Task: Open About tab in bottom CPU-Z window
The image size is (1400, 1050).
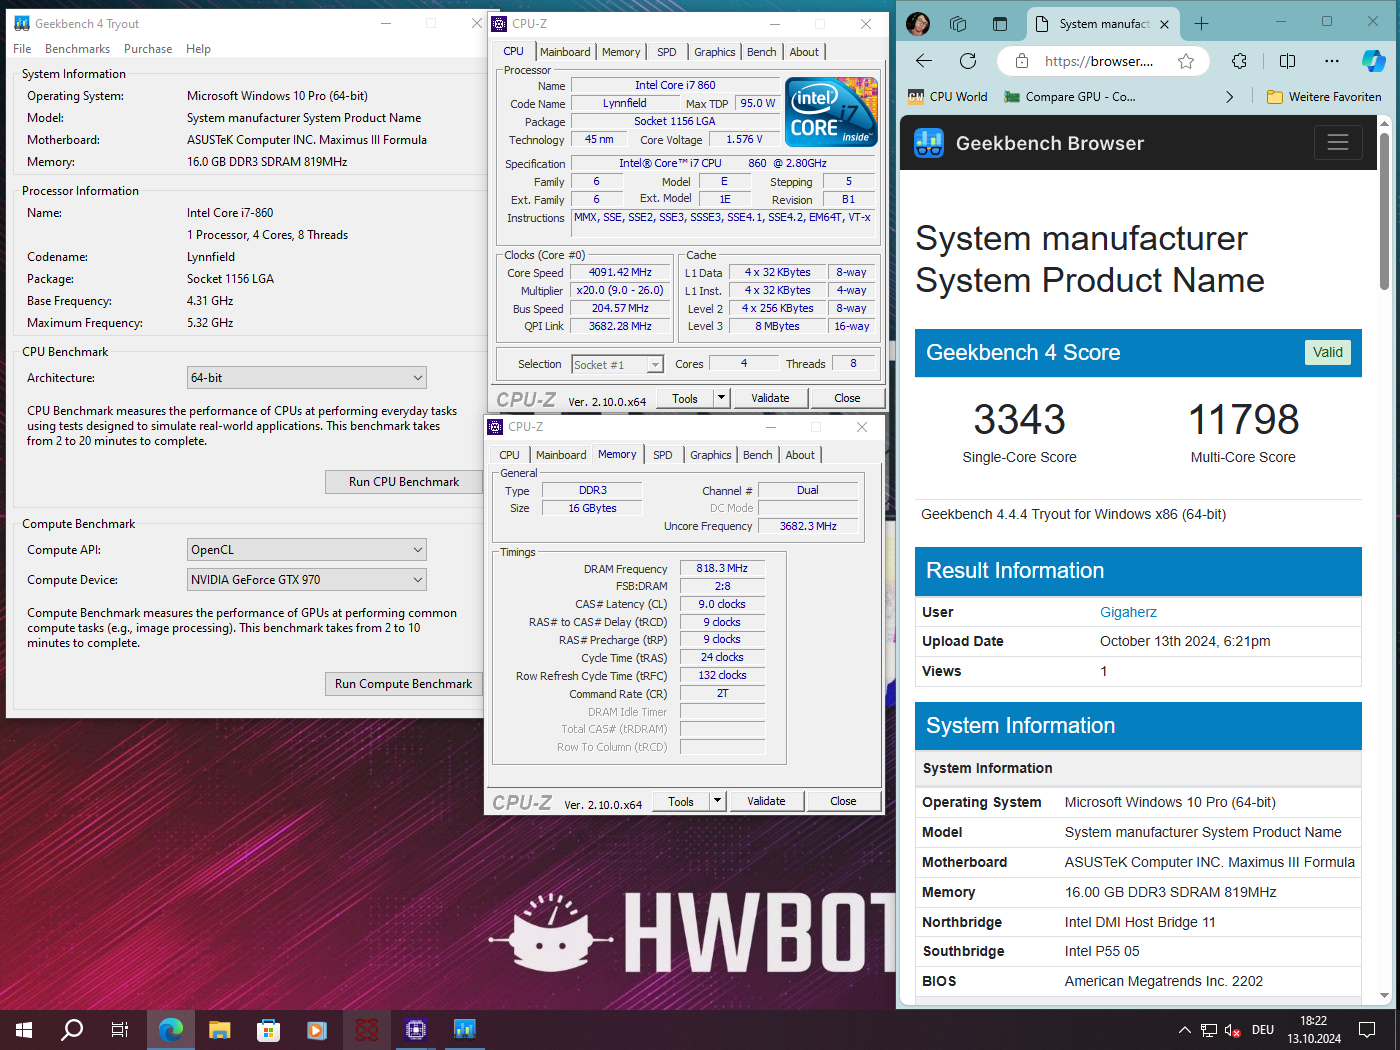Action: tap(800, 455)
